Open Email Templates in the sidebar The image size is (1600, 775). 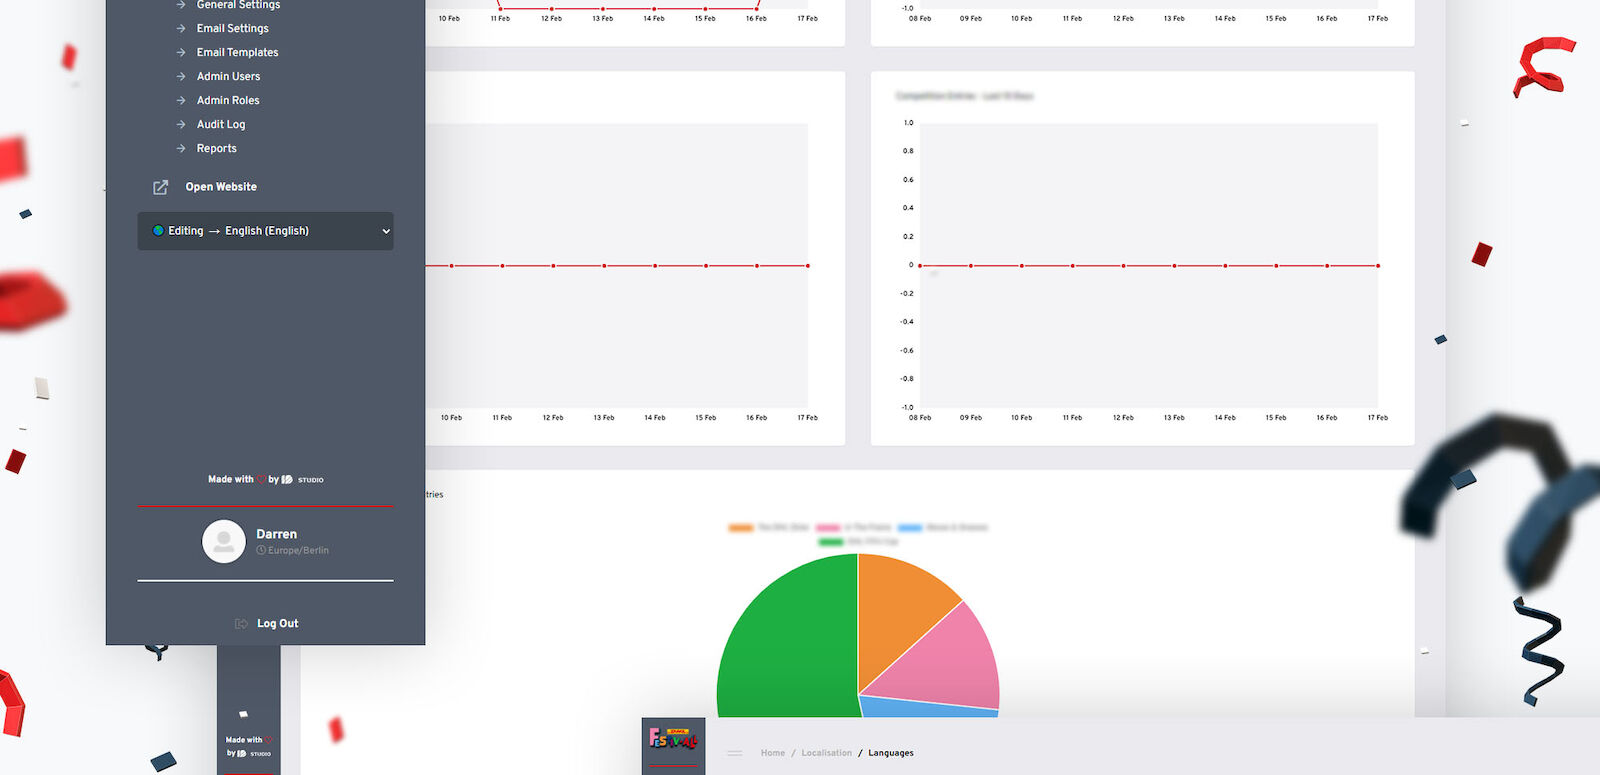pyautogui.click(x=237, y=53)
